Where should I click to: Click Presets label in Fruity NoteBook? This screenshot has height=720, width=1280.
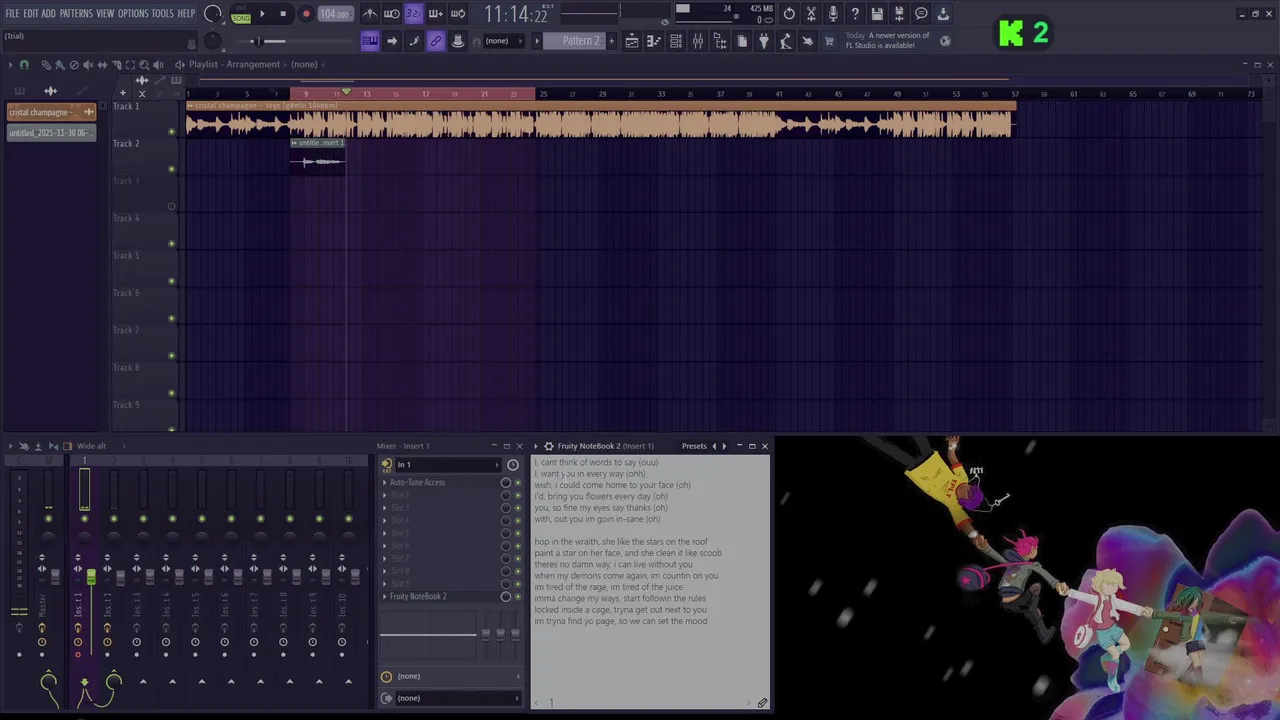click(x=694, y=446)
